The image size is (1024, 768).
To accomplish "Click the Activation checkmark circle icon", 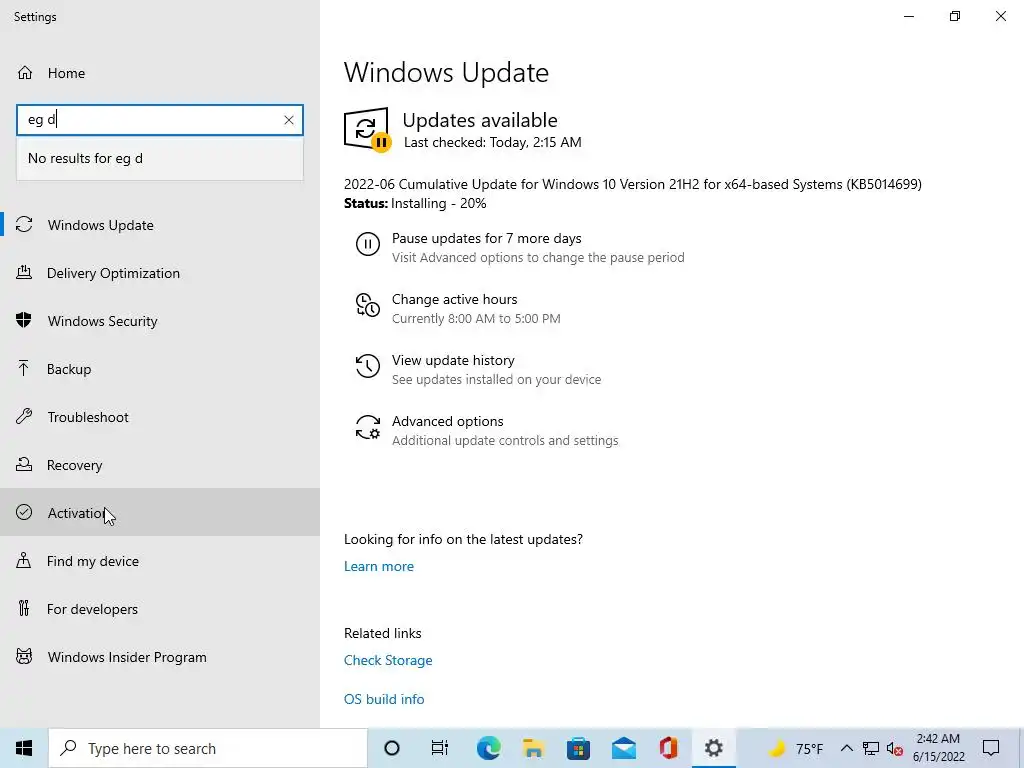I will 24,513.
